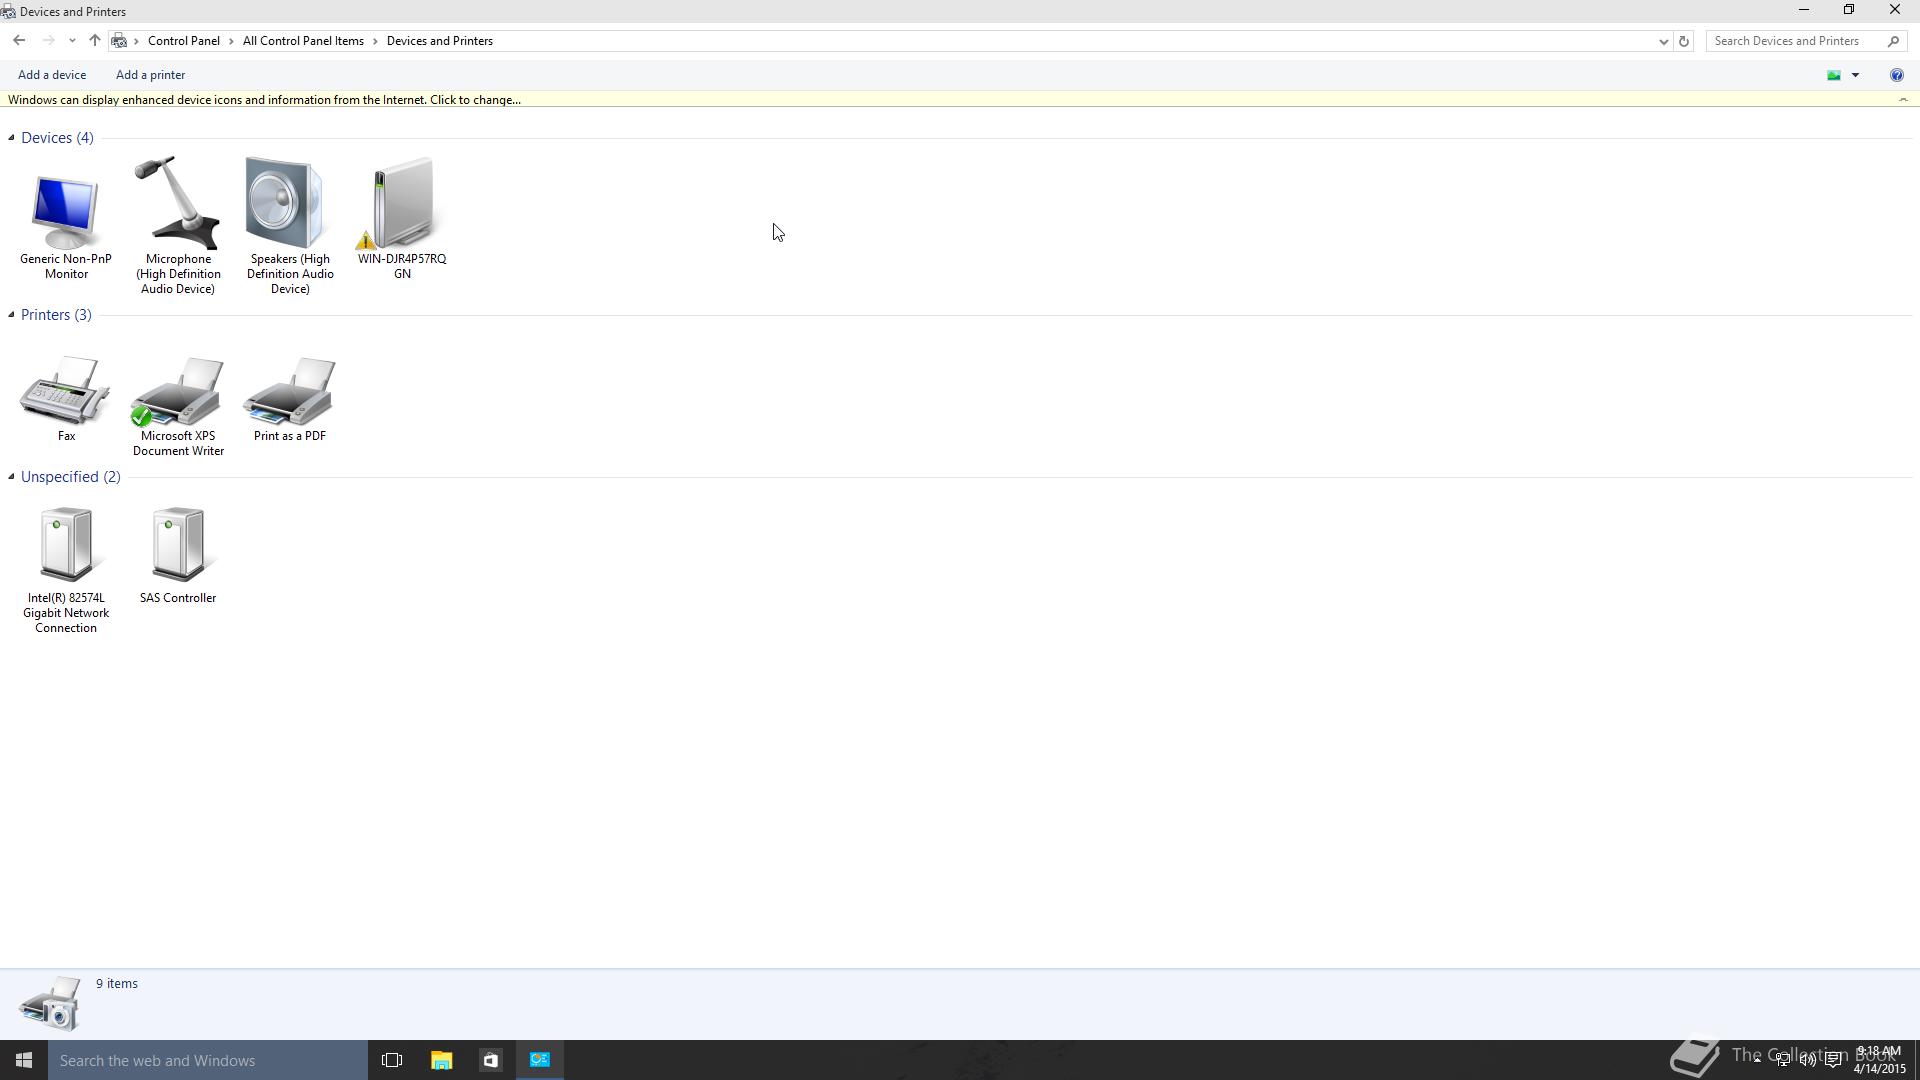Click the Devices and Printers breadcrumb
Viewport: 1920px width, 1080px height.
440,41
